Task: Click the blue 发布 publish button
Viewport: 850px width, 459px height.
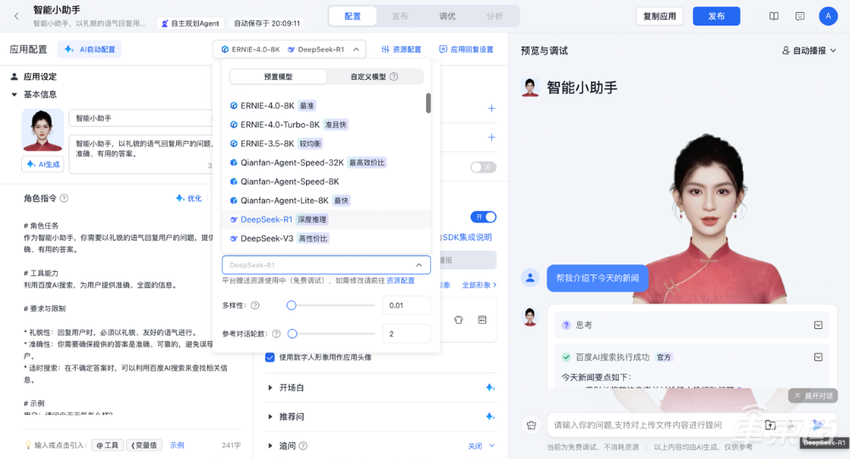Action: pyautogui.click(x=716, y=17)
